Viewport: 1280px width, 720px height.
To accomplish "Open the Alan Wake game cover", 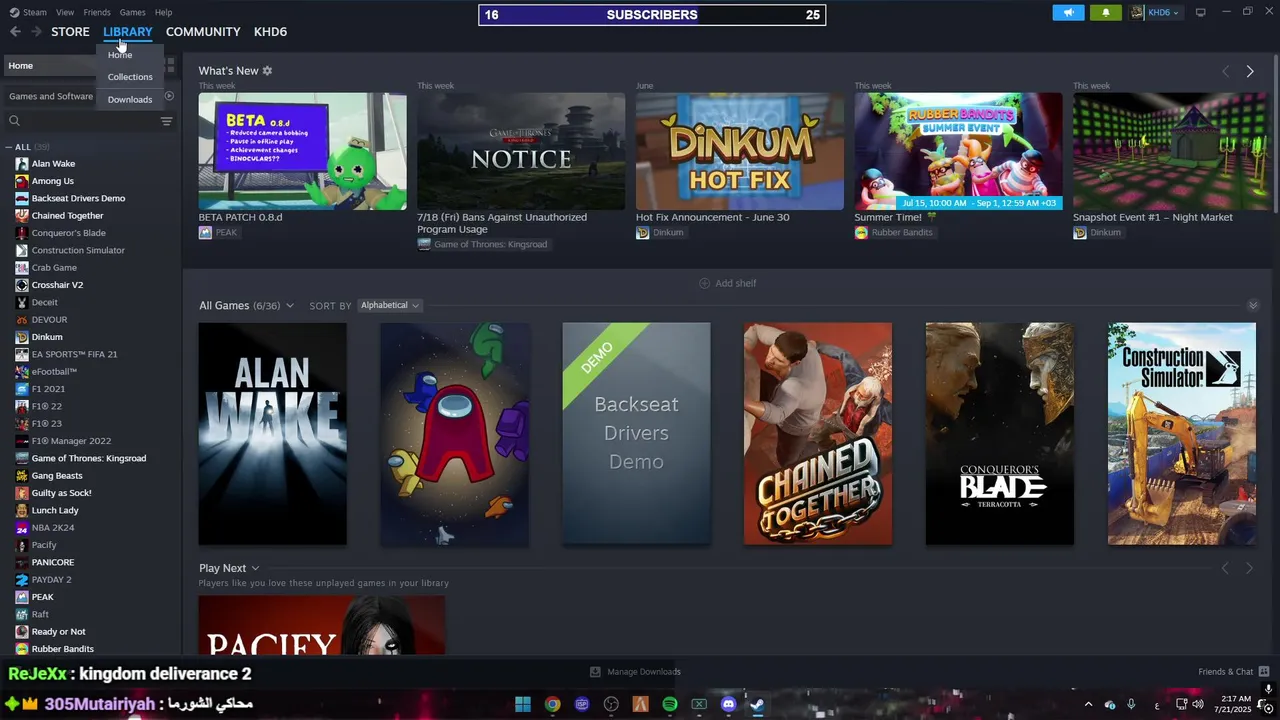I will coord(272,434).
